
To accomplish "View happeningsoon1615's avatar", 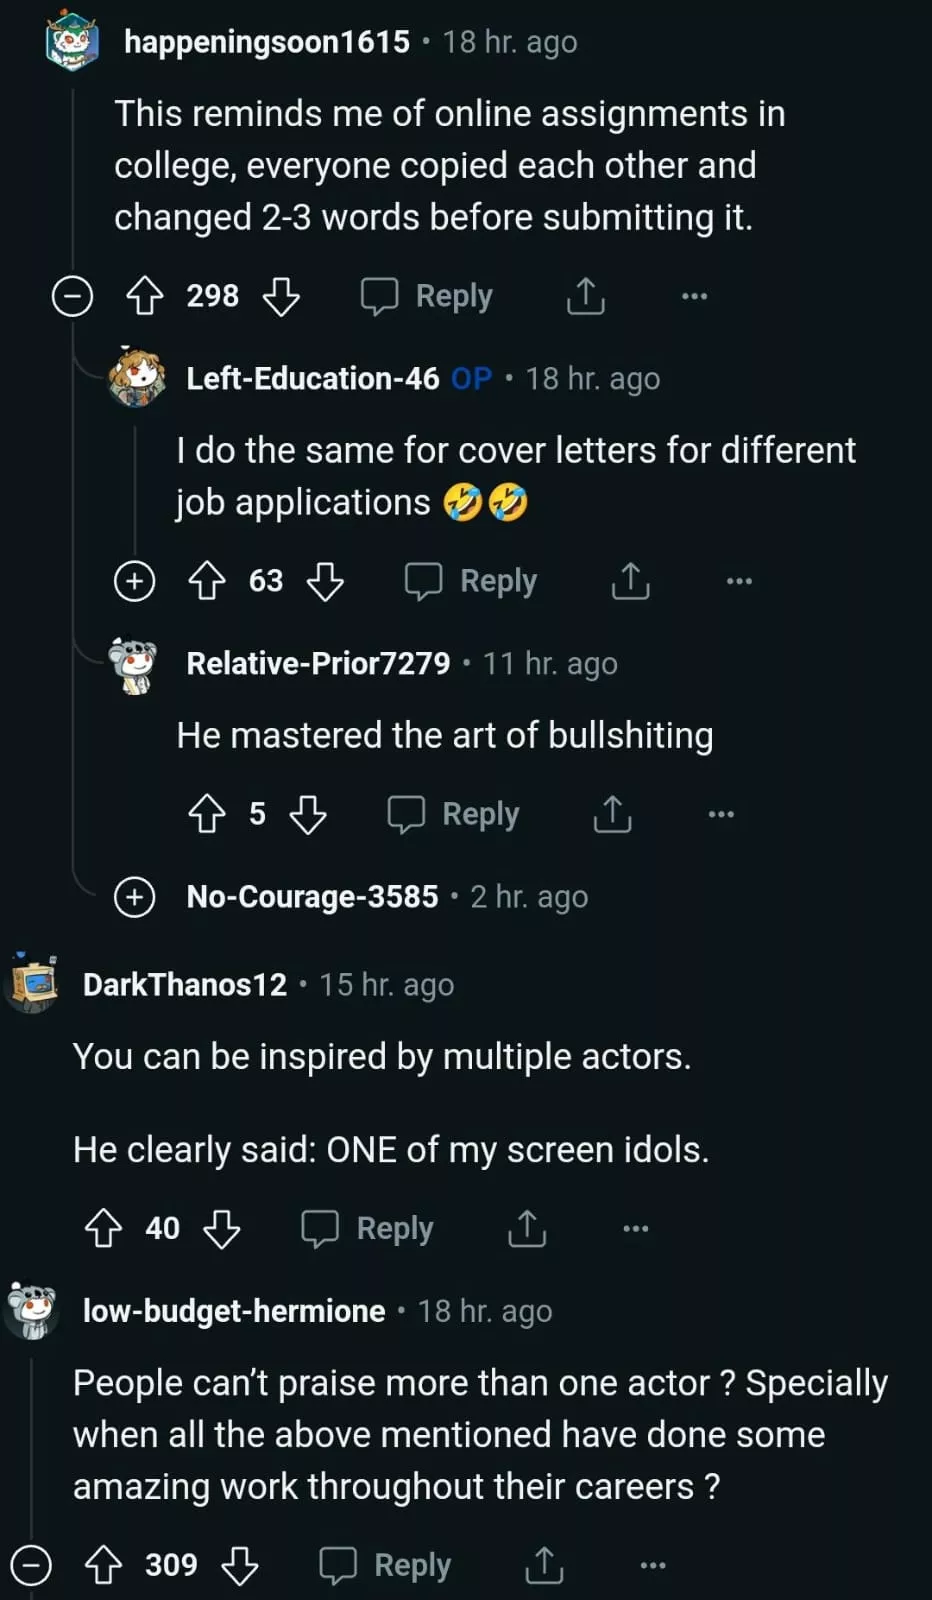I will [72, 42].
